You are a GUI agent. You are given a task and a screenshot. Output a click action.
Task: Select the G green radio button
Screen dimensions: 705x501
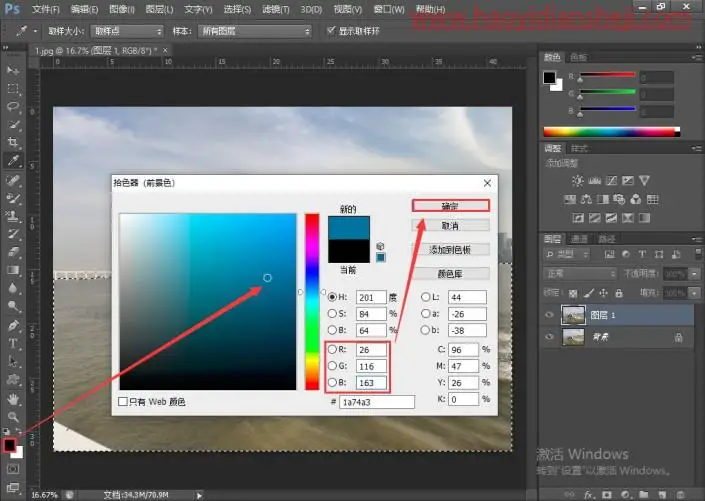coord(332,366)
